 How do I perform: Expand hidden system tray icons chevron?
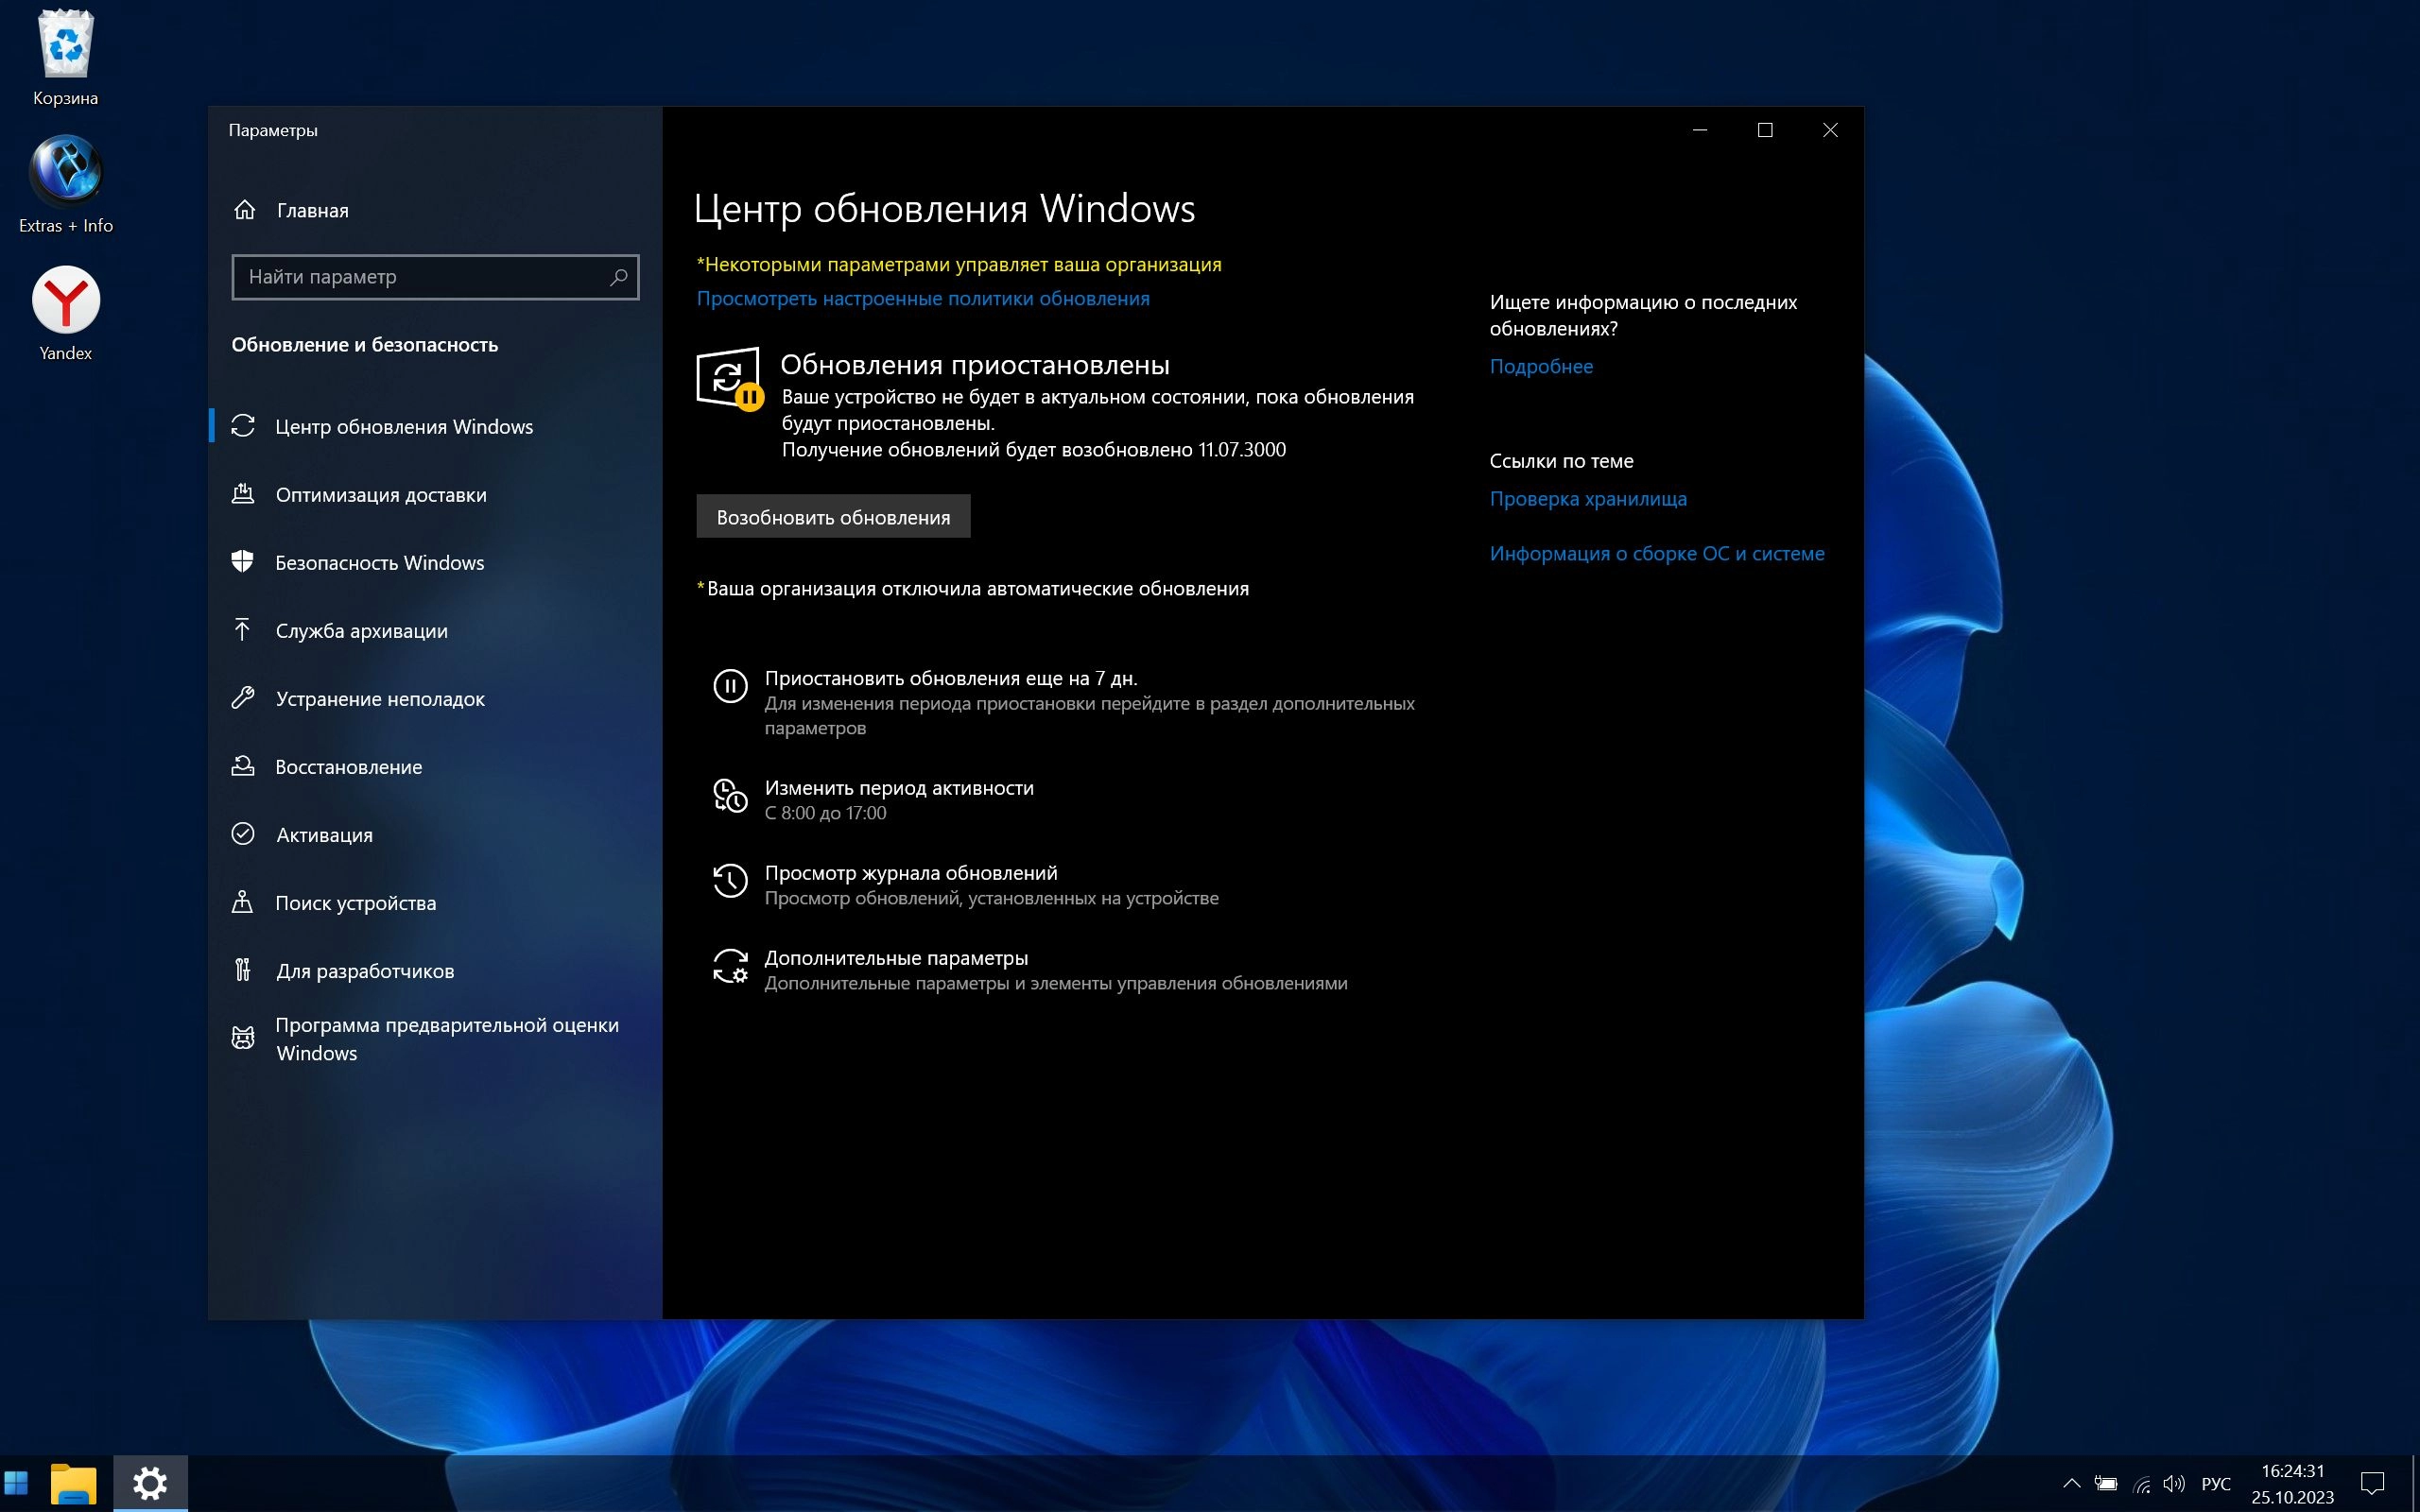(2071, 1483)
